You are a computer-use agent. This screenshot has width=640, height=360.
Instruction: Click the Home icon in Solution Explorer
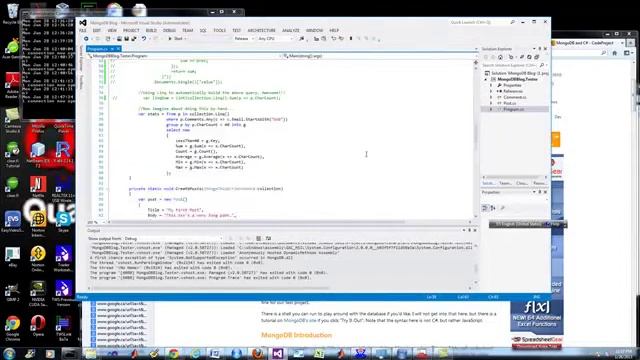(x=500, y=57)
